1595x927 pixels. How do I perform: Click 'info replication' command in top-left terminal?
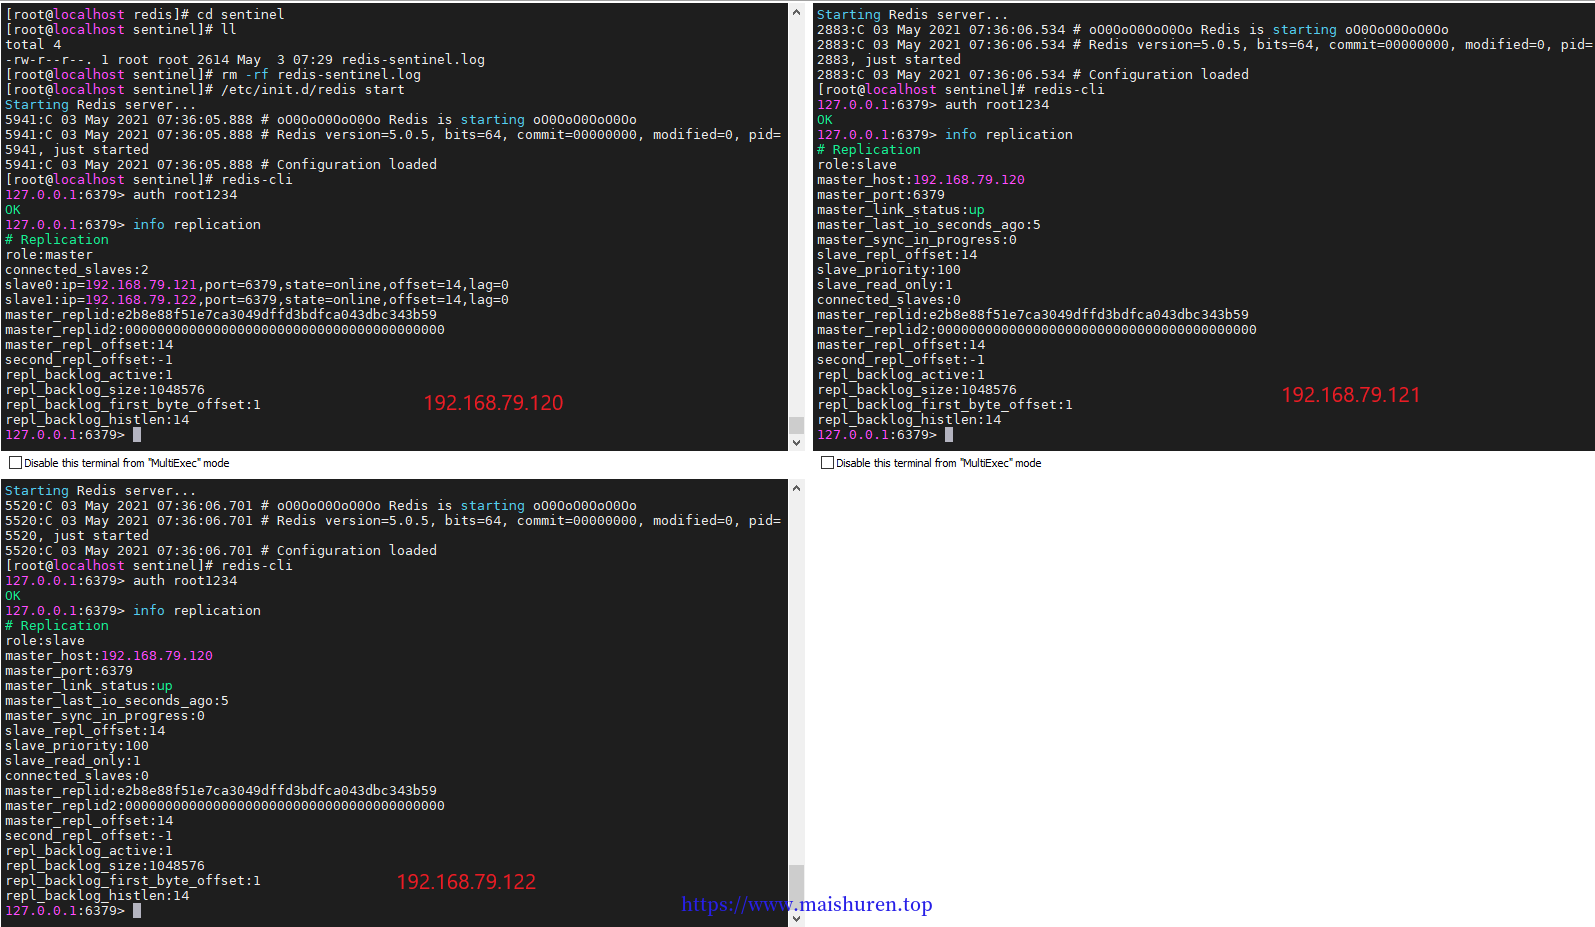[x=197, y=225]
